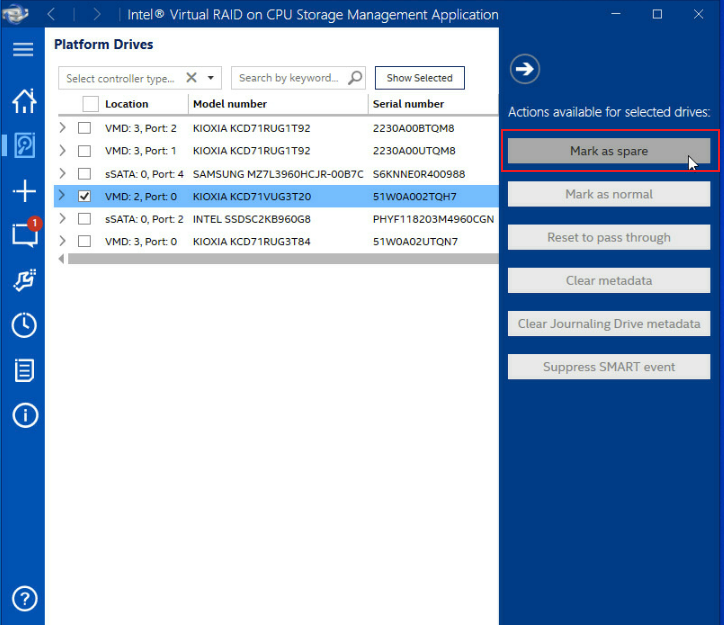724x625 pixels.
Task: Click the Mark as normal button
Action: pos(609,194)
